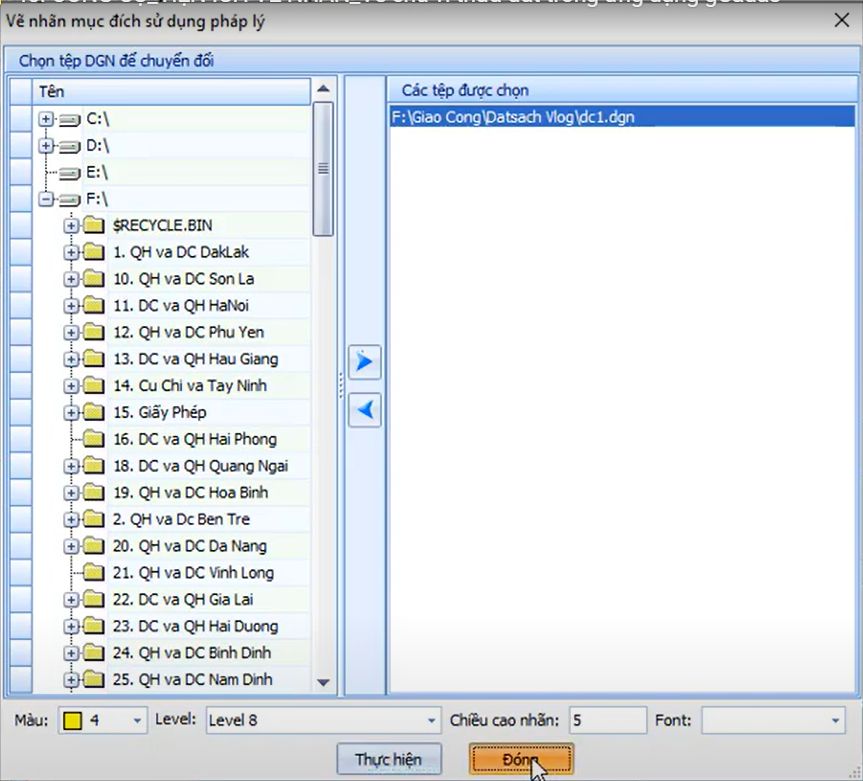This screenshot has height=781, width=863.
Task: Open the Màu color dropdown
Action: [x=136, y=720]
